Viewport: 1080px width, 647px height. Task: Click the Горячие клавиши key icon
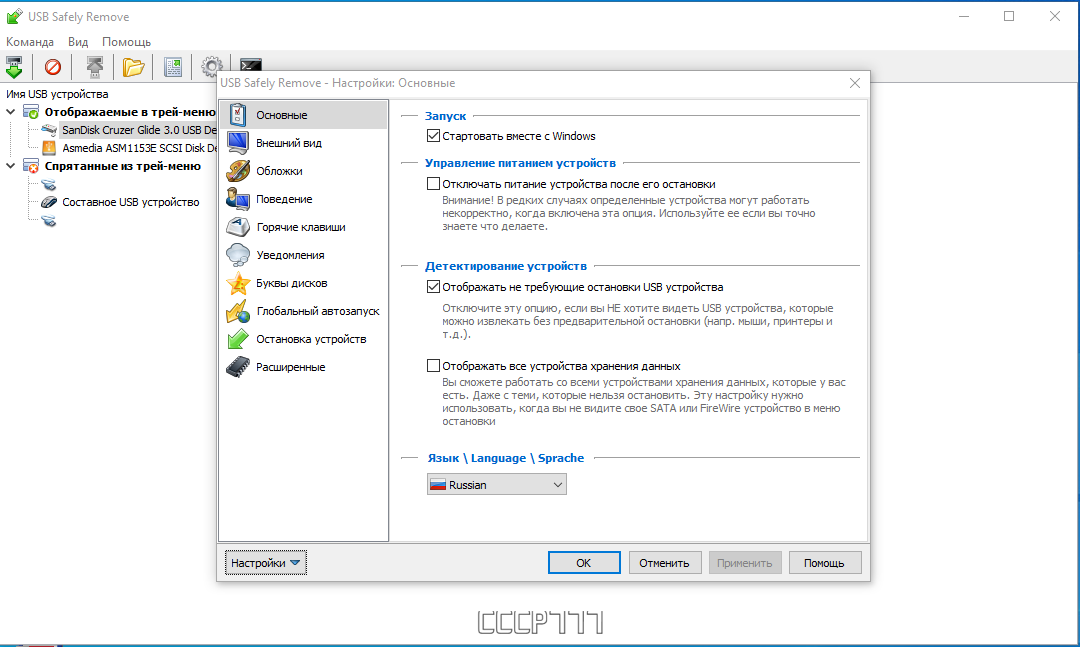click(x=238, y=227)
